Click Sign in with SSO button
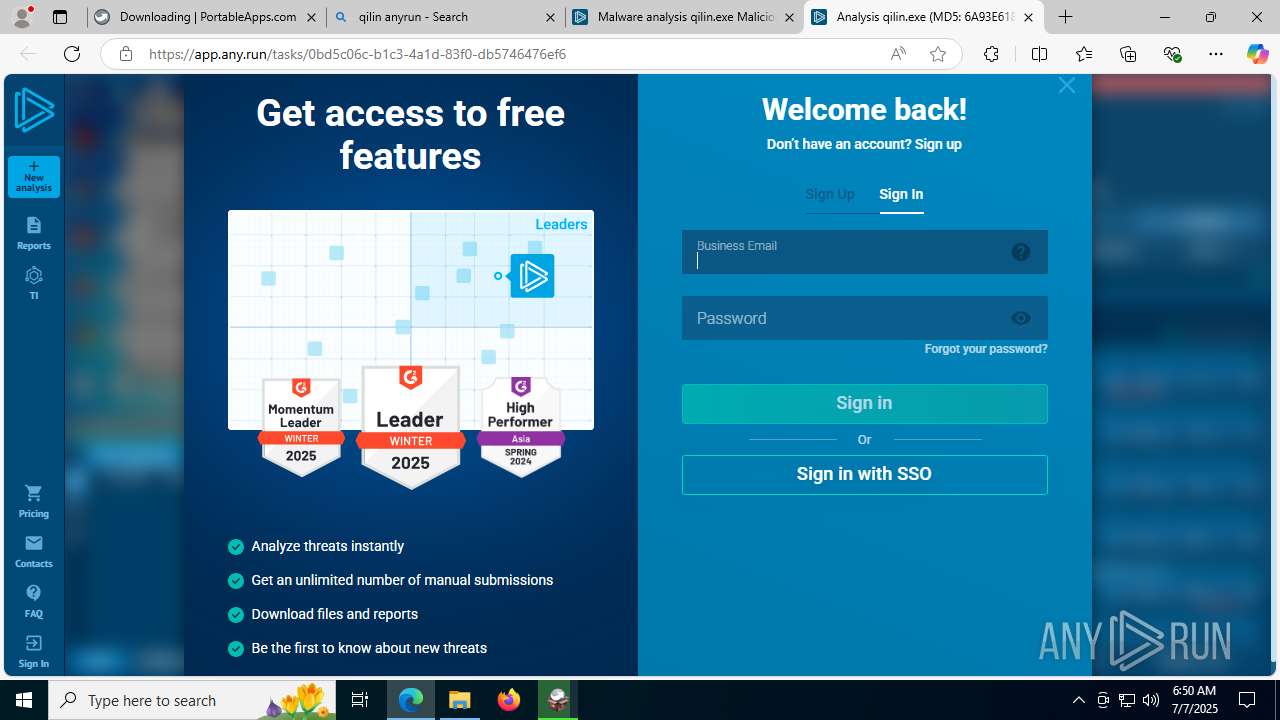Viewport: 1280px width, 720px height. coord(865,475)
